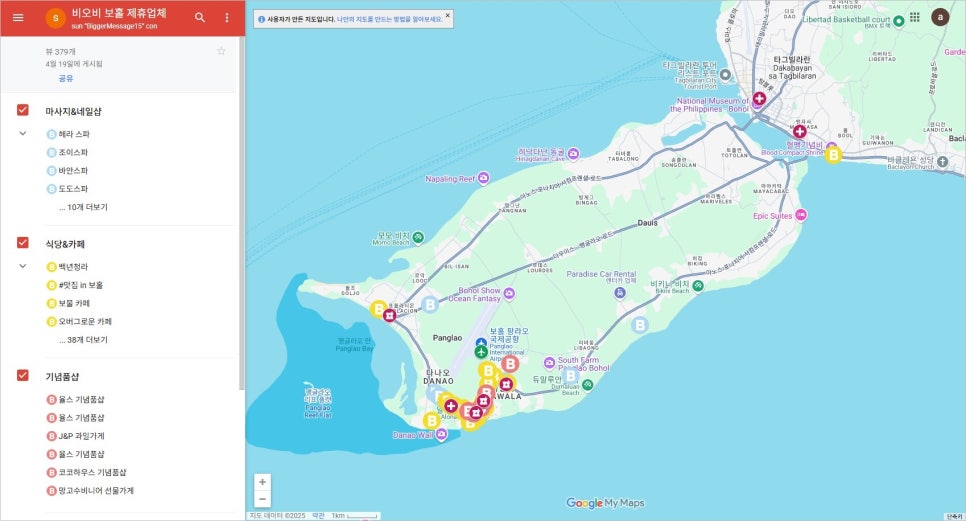Collapse the 식당&카페 layer list chevron
This screenshot has height=521, width=966.
coord(23,266)
